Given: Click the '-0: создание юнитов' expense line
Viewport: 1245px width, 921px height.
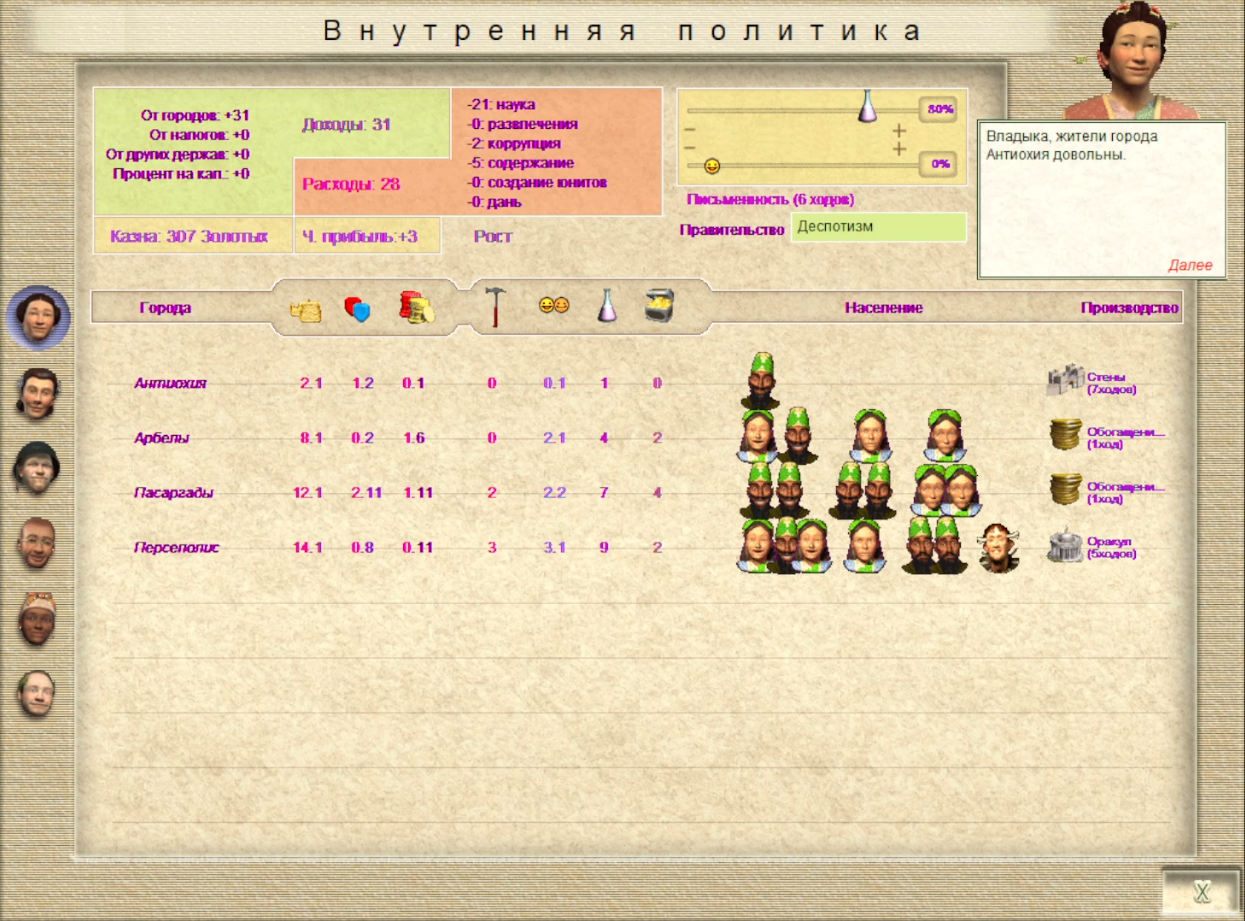Looking at the screenshot, I should [536, 182].
